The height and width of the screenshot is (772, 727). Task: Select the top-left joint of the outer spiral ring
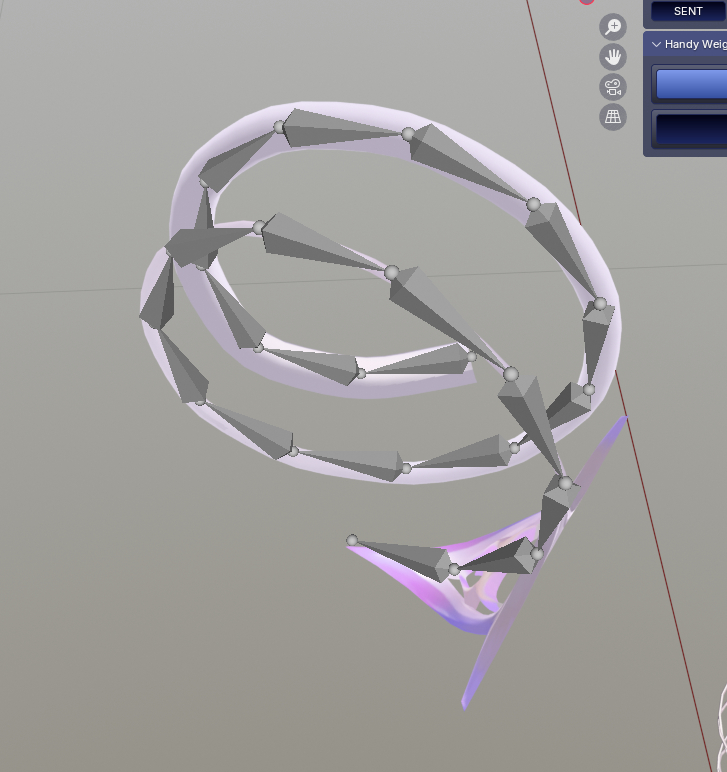pos(280,127)
